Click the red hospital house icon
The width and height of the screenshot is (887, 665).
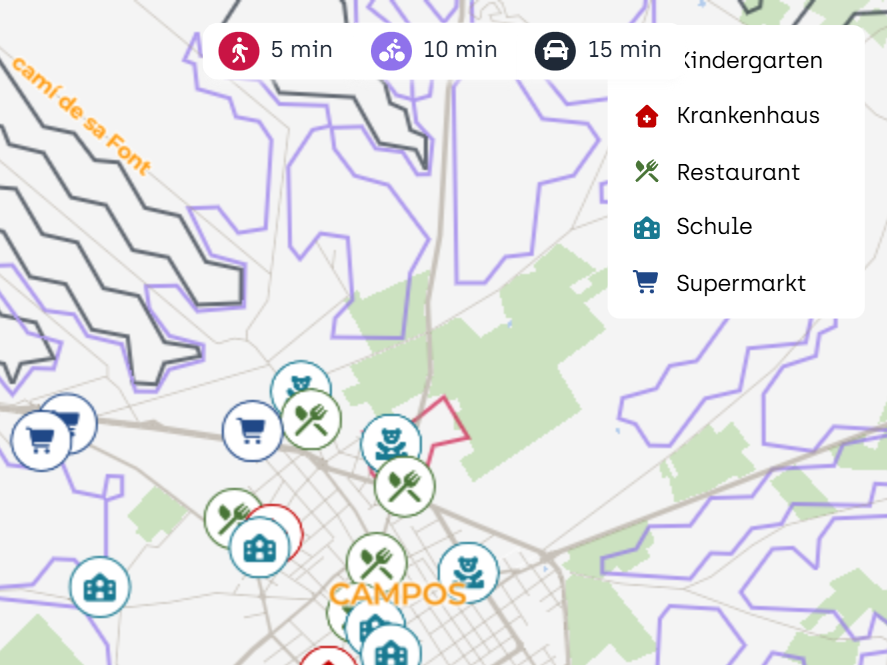point(647,116)
